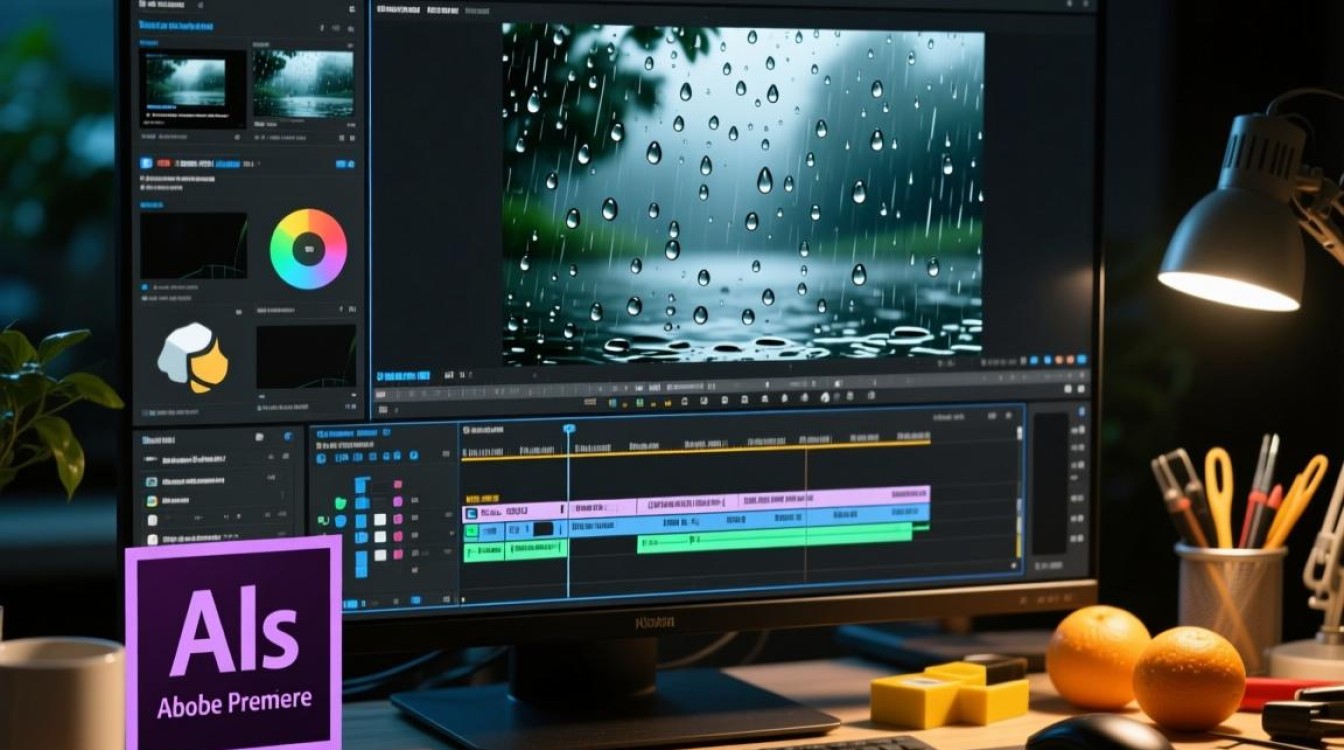Click the green U-shaped icon in the track headers
The height and width of the screenshot is (750, 1344).
pyautogui.click(x=323, y=520)
